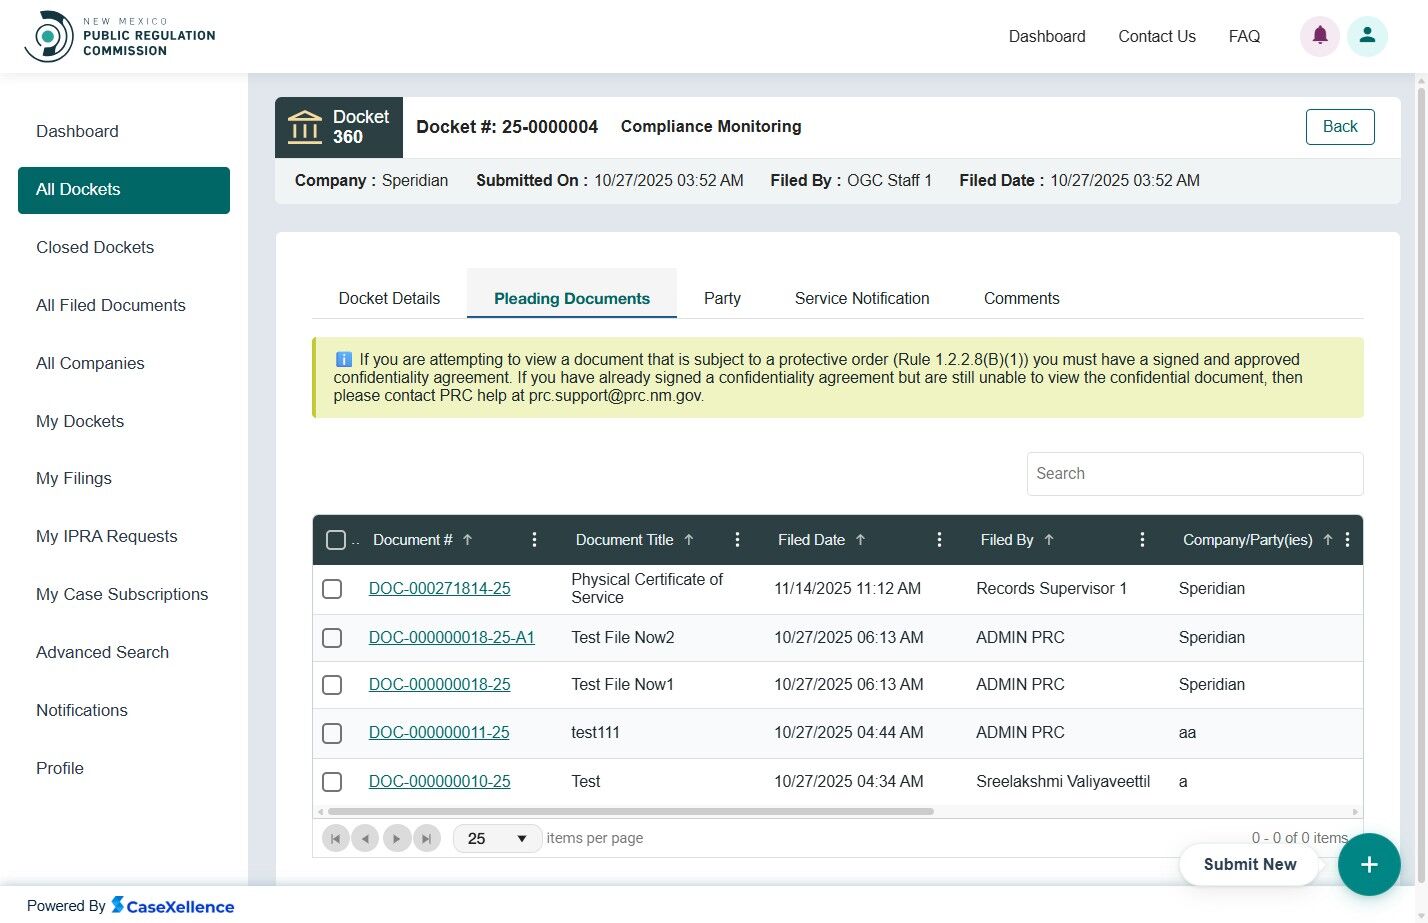1428x923 pixels.
Task: Open Contact Us in top navigation
Action: click(1157, 36)
